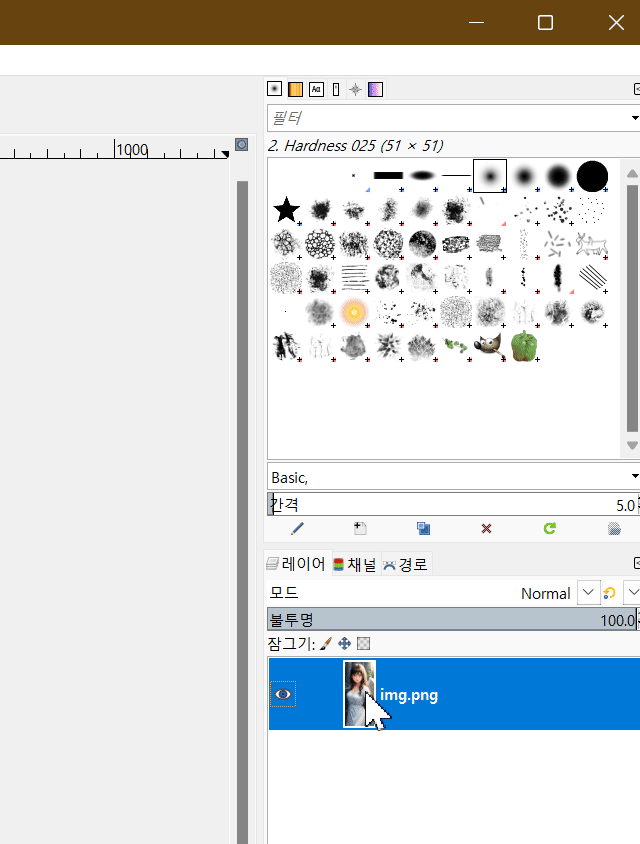This screenshot has height=844, width=640.
Task: Maximize the GIMP window
Action: click(545, 23)
